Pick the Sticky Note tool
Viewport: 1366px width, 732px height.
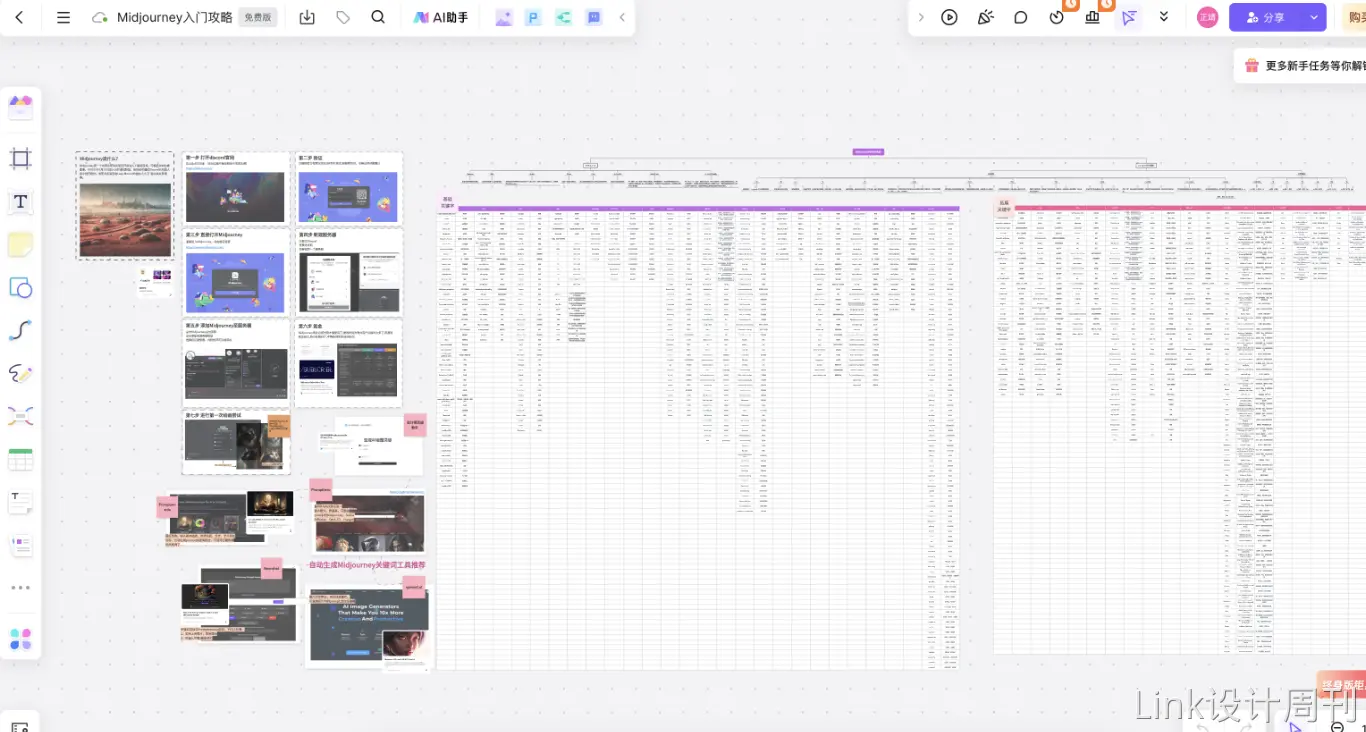point(20,245)
